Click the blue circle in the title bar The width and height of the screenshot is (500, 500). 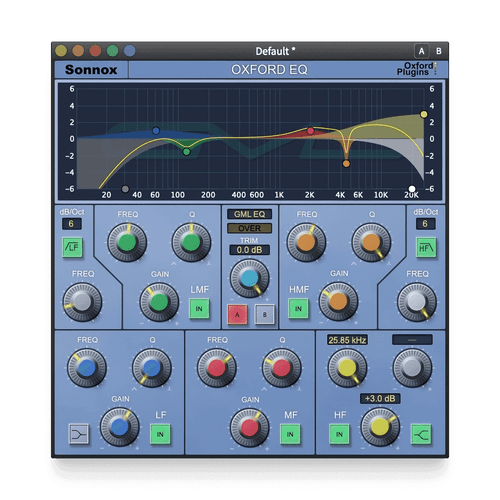pos(130,51)
